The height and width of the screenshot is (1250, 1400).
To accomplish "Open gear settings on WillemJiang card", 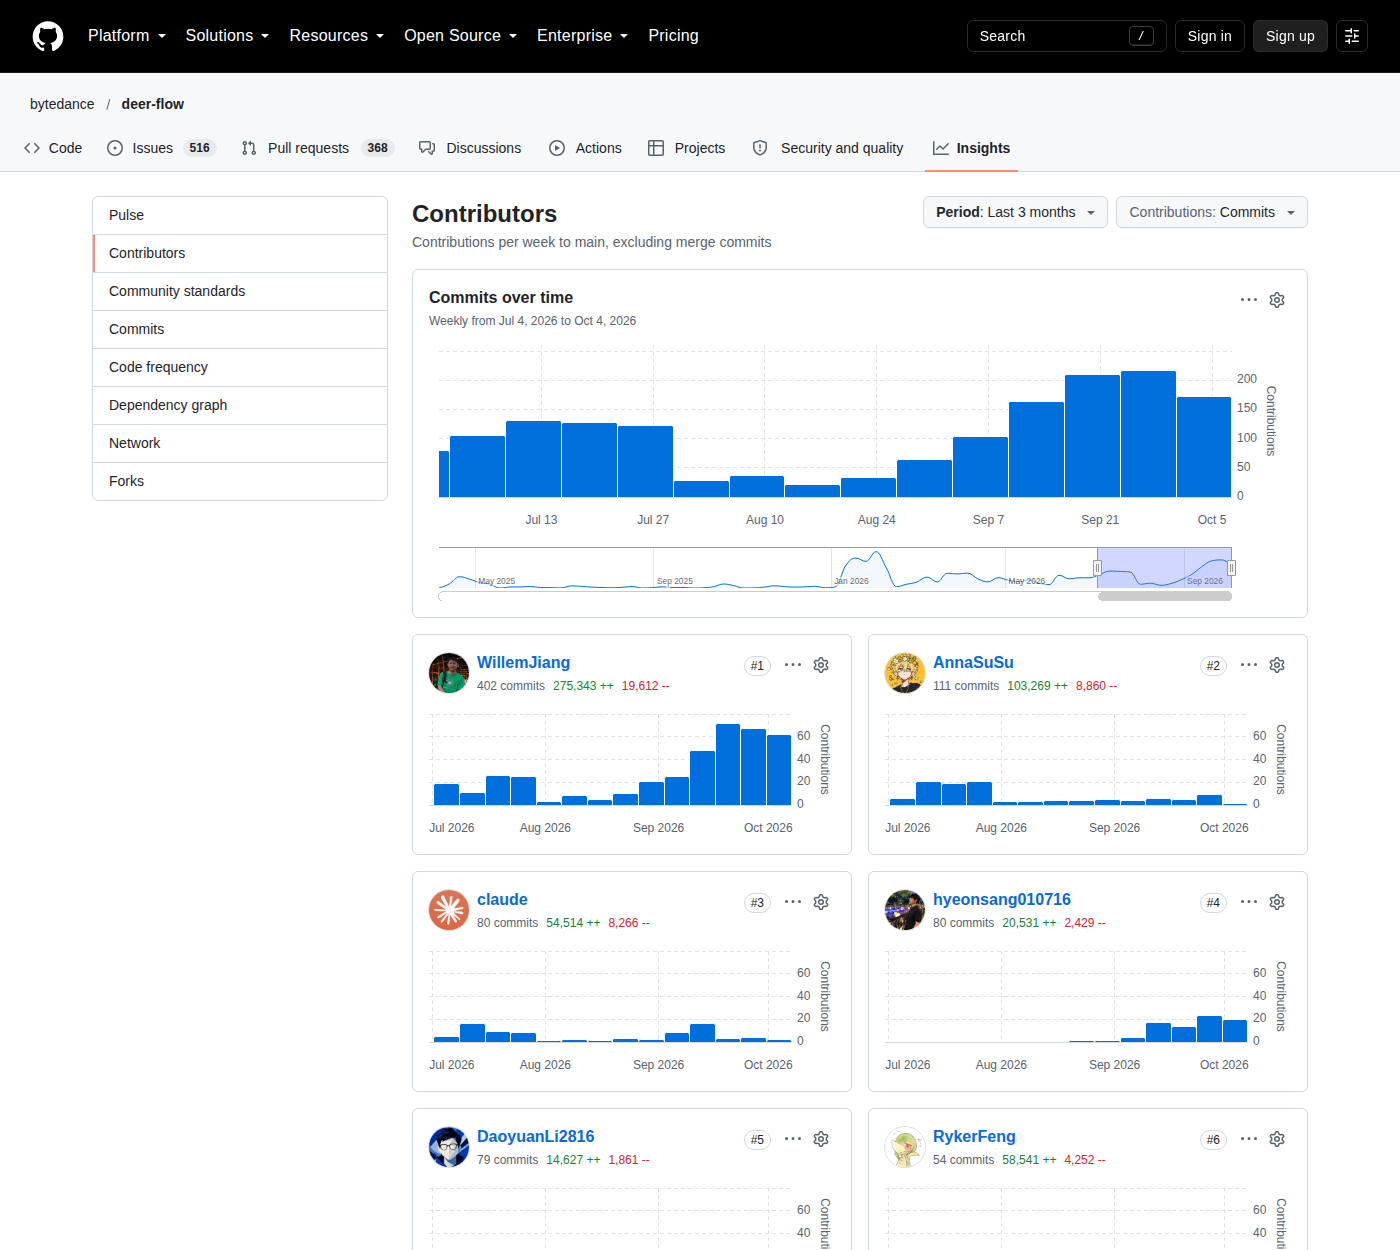I will click(x=821, y=665).
